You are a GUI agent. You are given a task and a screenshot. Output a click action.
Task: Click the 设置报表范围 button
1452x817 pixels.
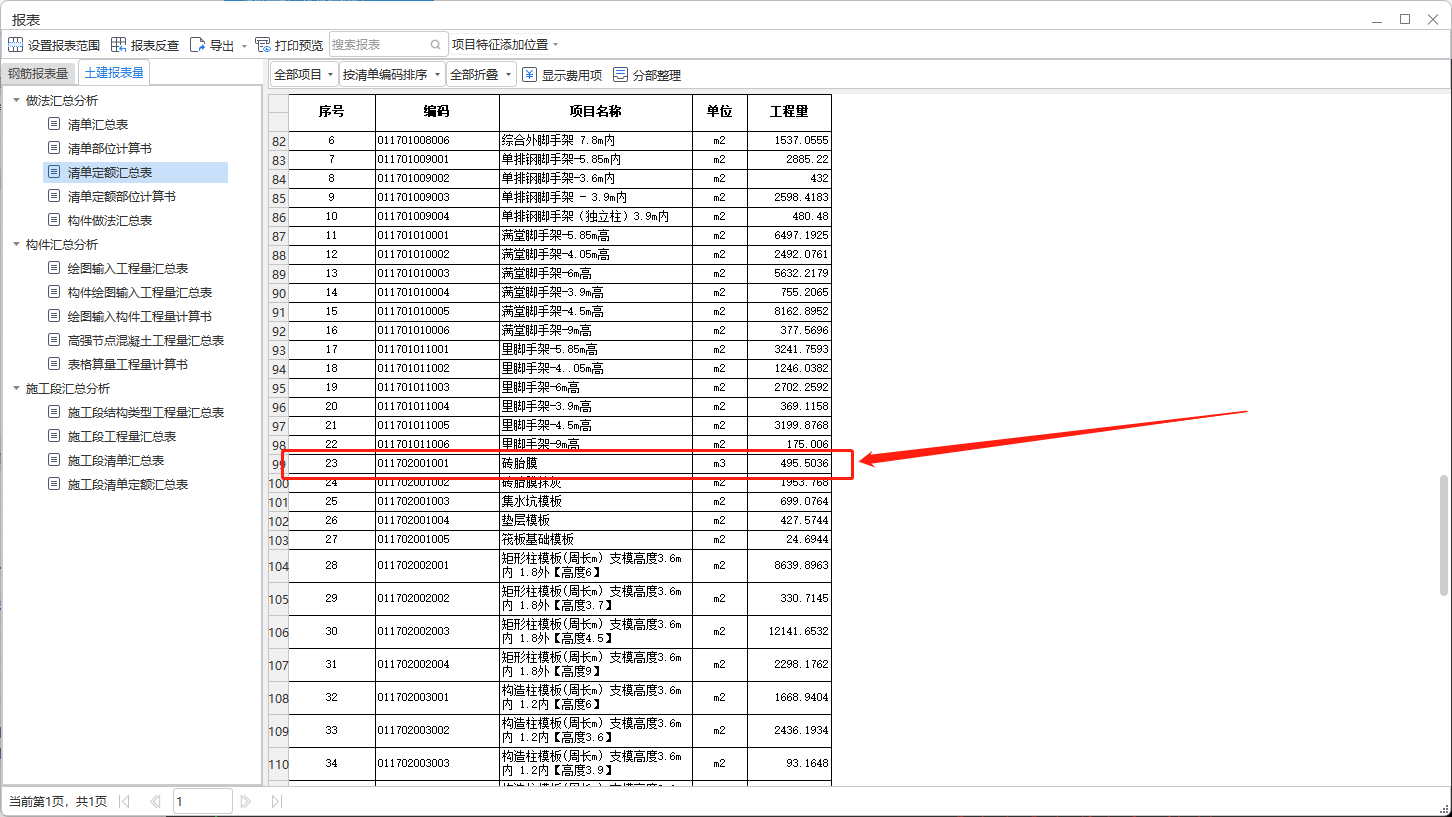click(x=54, y=45)
